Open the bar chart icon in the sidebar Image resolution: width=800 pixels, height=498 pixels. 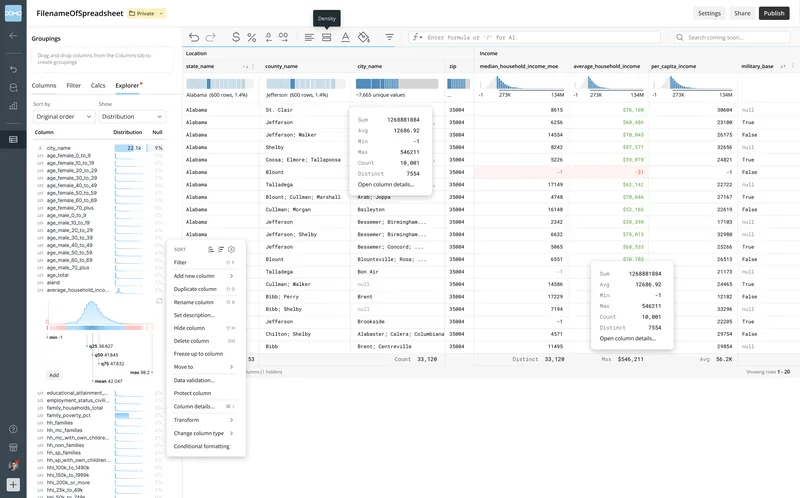click(13, 106)
